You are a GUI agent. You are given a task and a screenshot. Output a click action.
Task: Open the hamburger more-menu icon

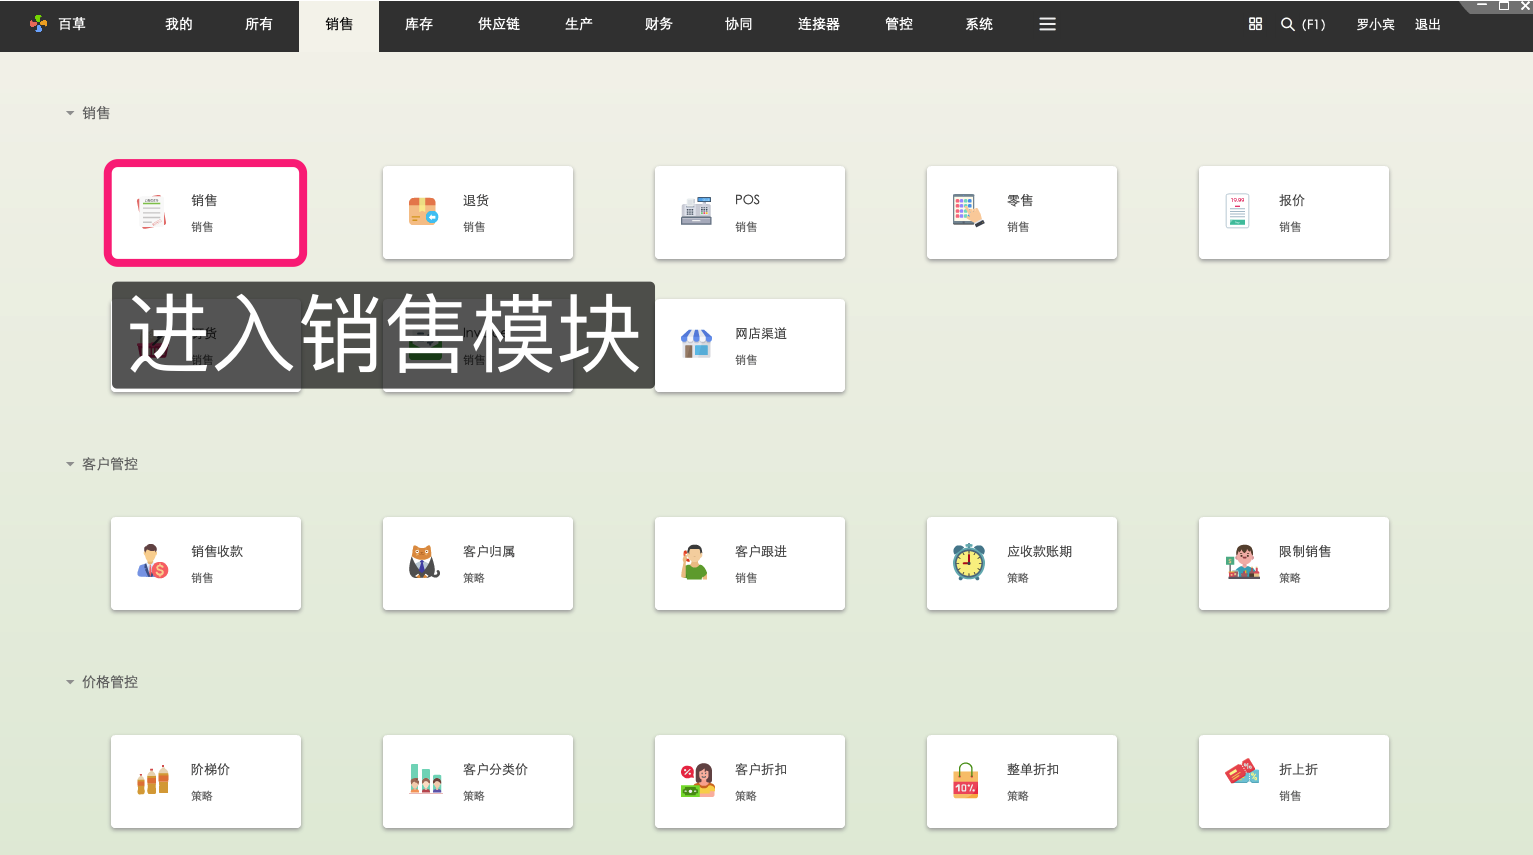tap(1047, 24)
